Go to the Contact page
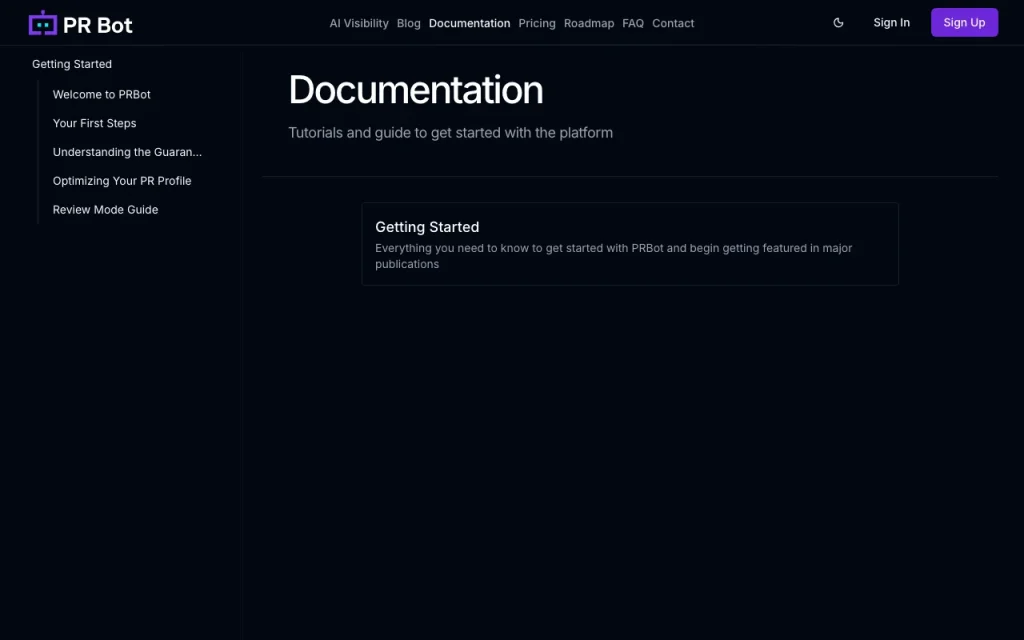Screen dimensions: 1024x640 click(x=673, y=24)
